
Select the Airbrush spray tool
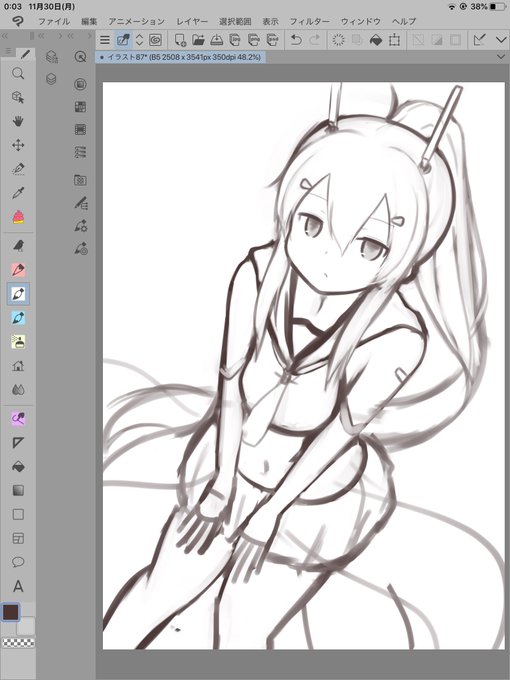(18, 342)
